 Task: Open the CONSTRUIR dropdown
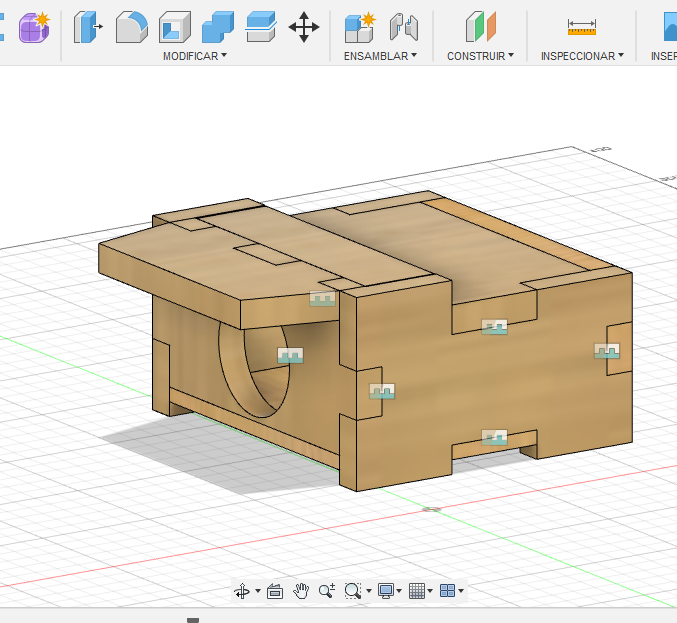(480, 56)
